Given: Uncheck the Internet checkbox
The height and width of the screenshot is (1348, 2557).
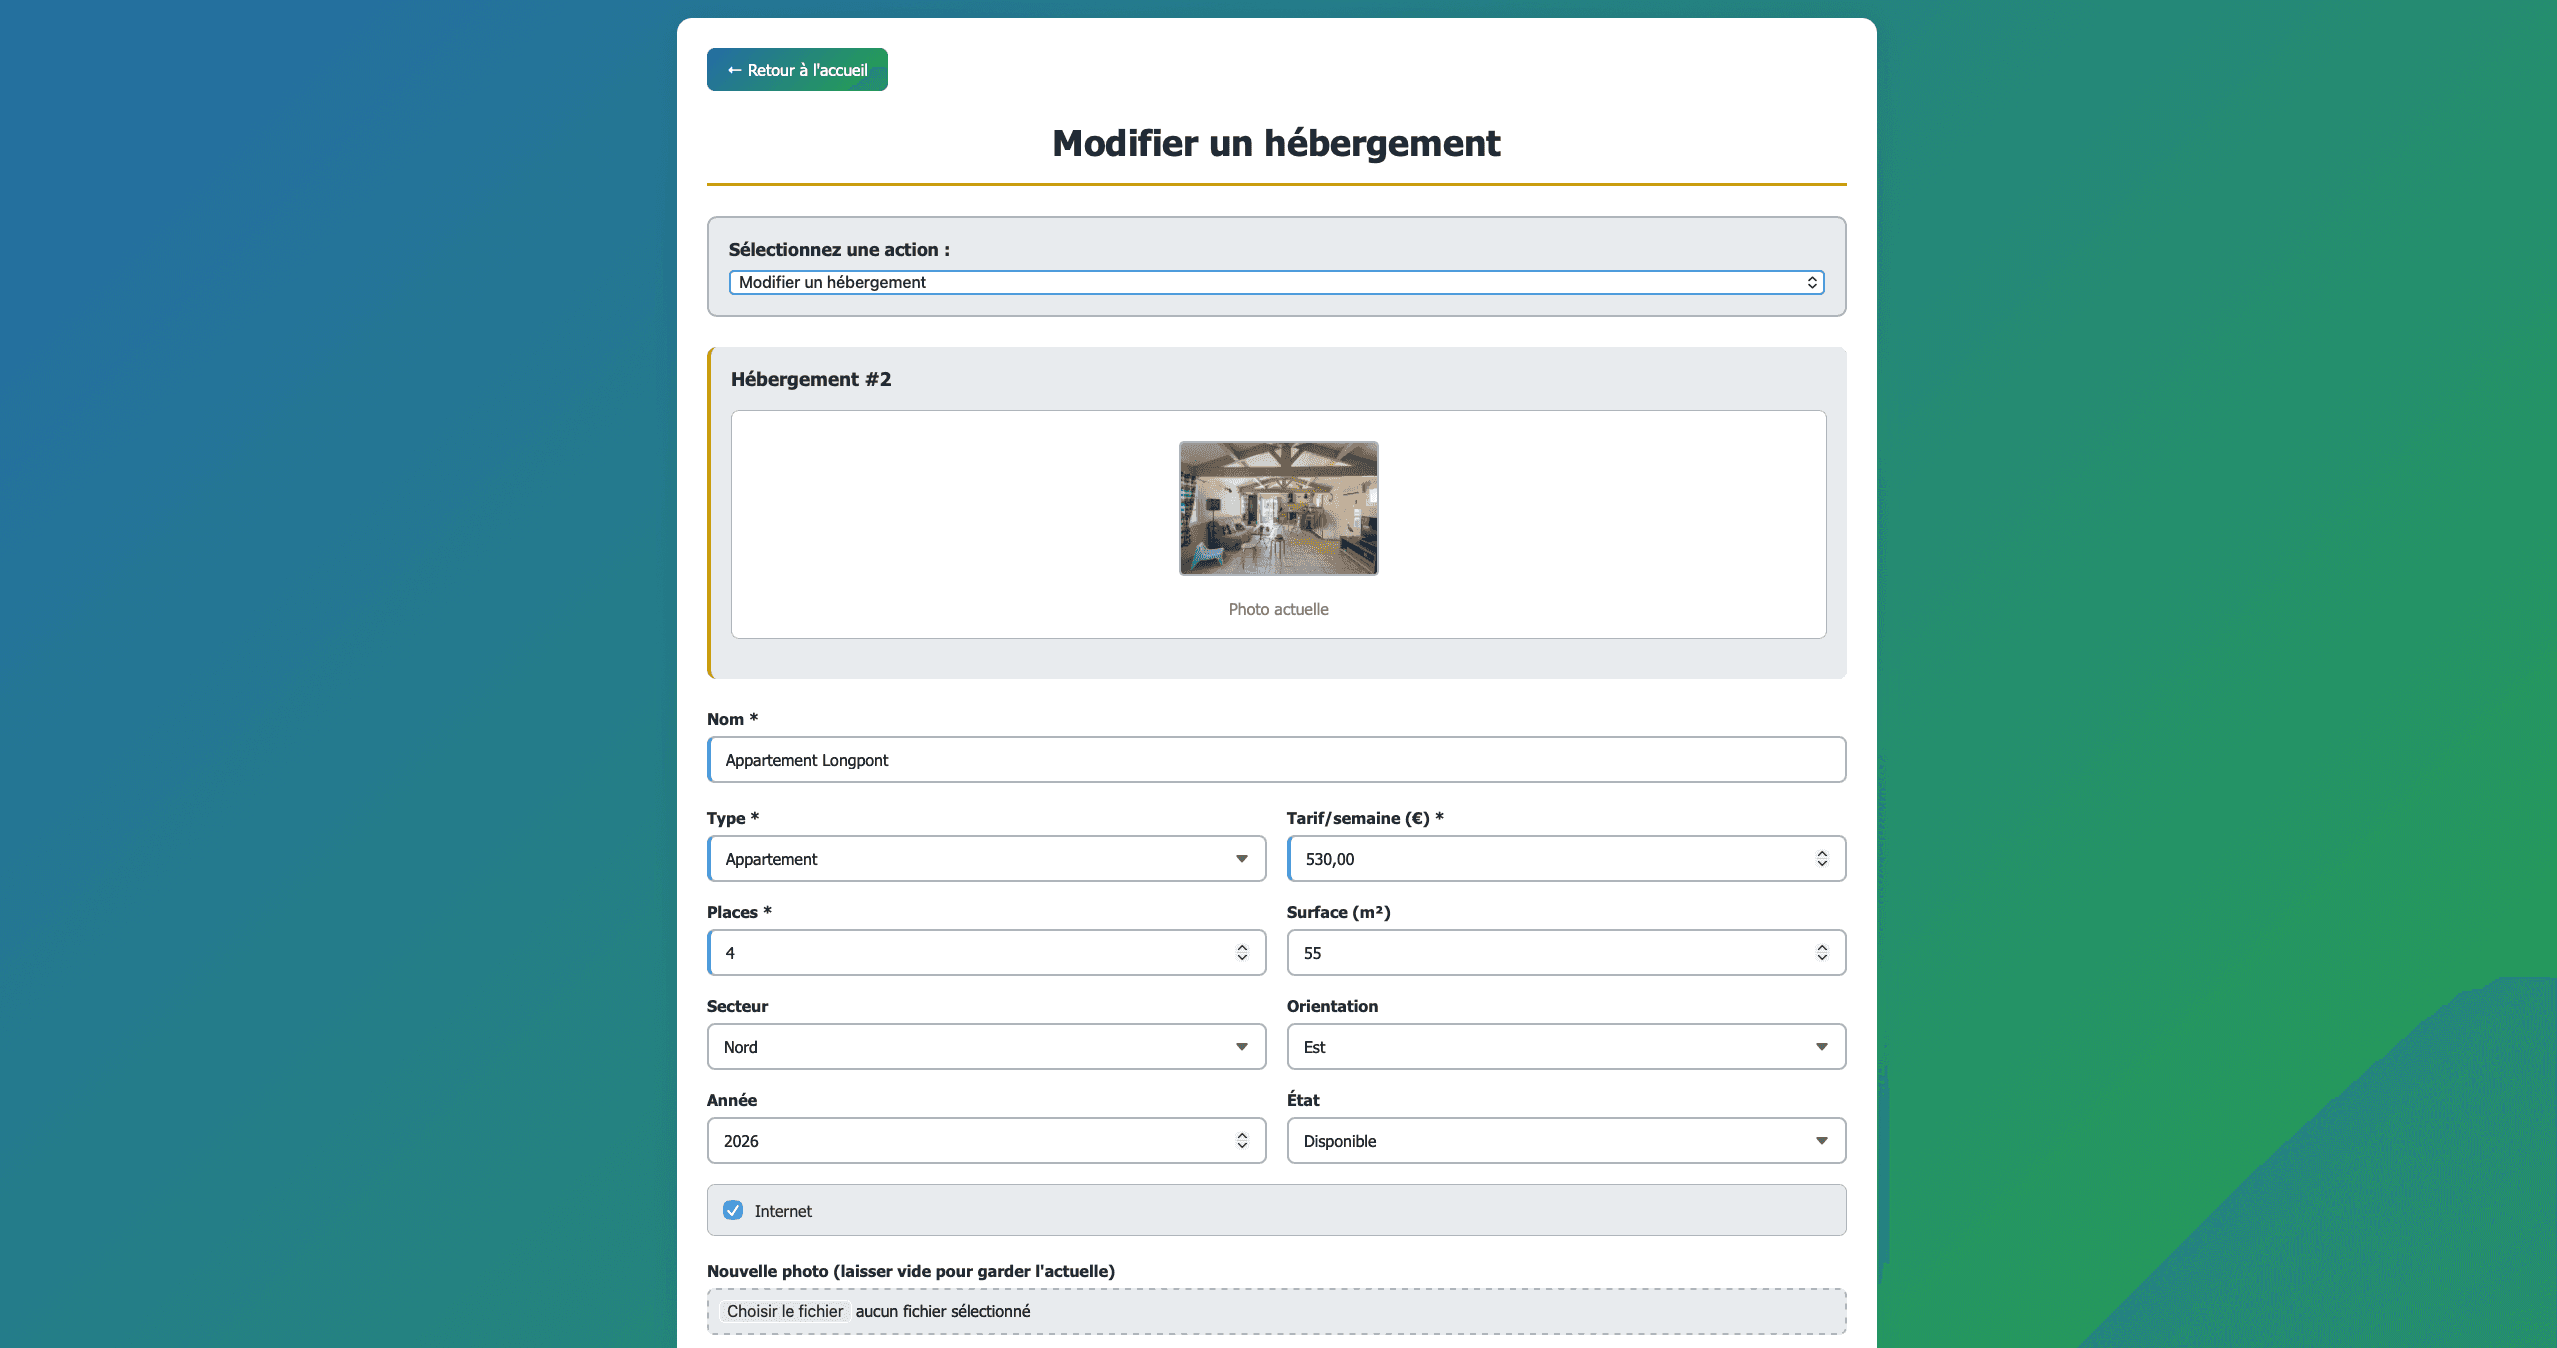Looking at the screenshot, I should tap(733, 1211).
